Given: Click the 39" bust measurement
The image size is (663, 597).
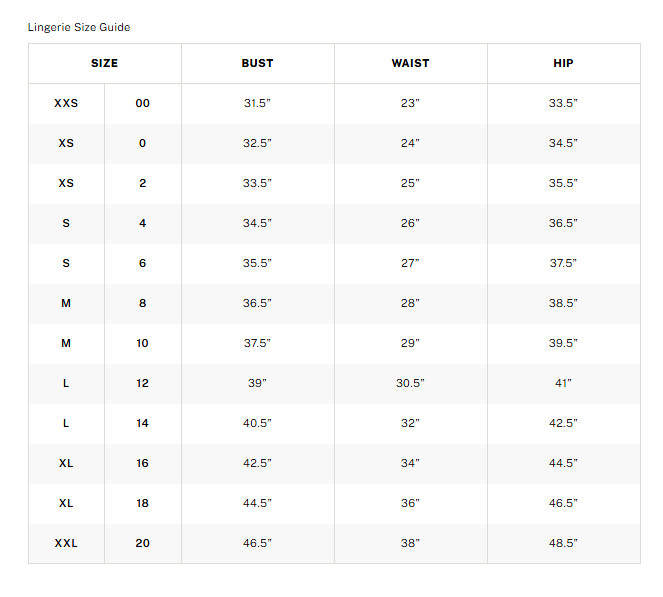Looking at the screenshot, I should 257,383.
